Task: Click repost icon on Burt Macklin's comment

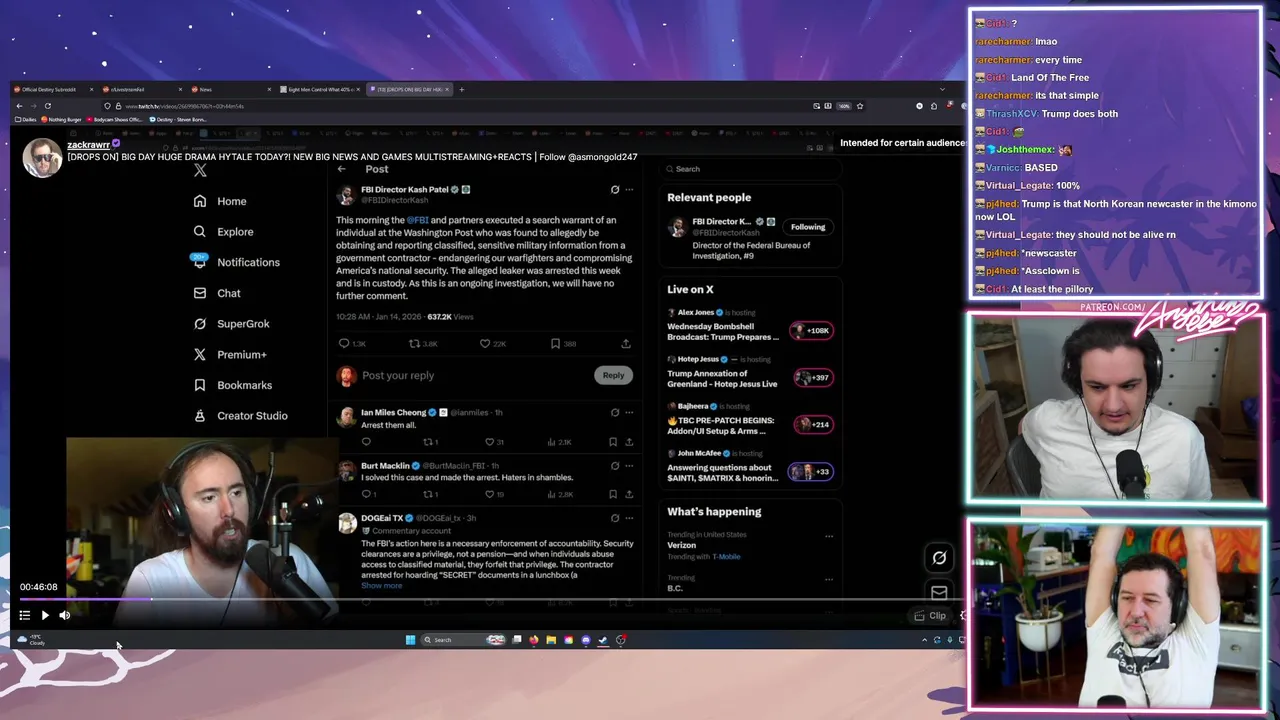Action: [427, 494]
